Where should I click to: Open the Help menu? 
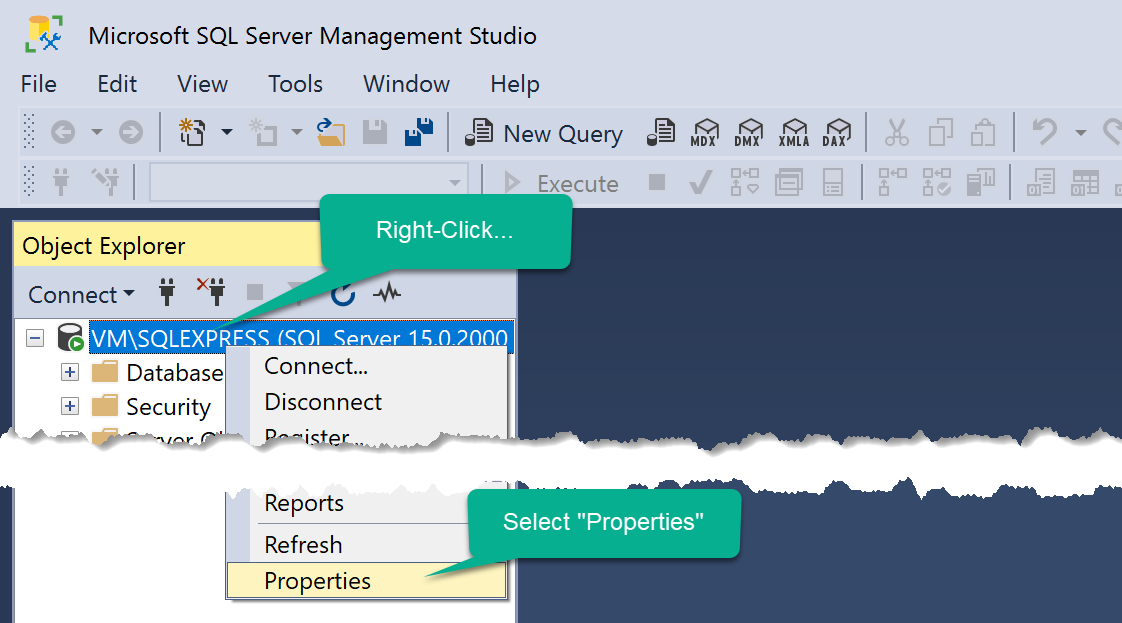pyautogui.click(x=514, y=84)
